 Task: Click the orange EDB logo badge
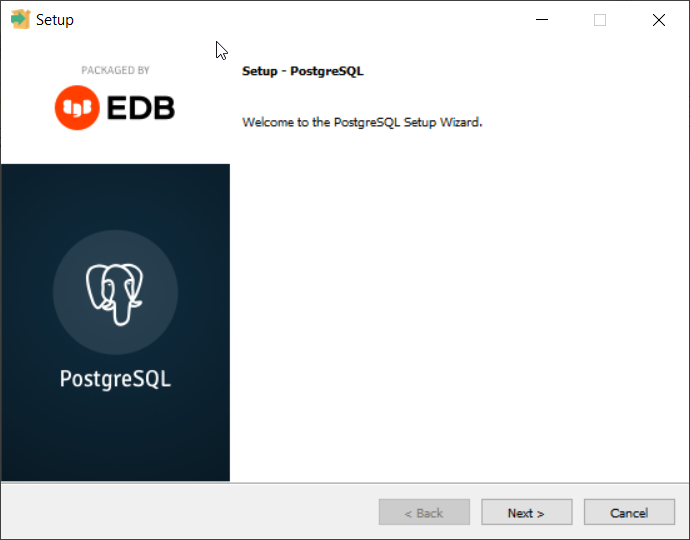click(75, 108)
